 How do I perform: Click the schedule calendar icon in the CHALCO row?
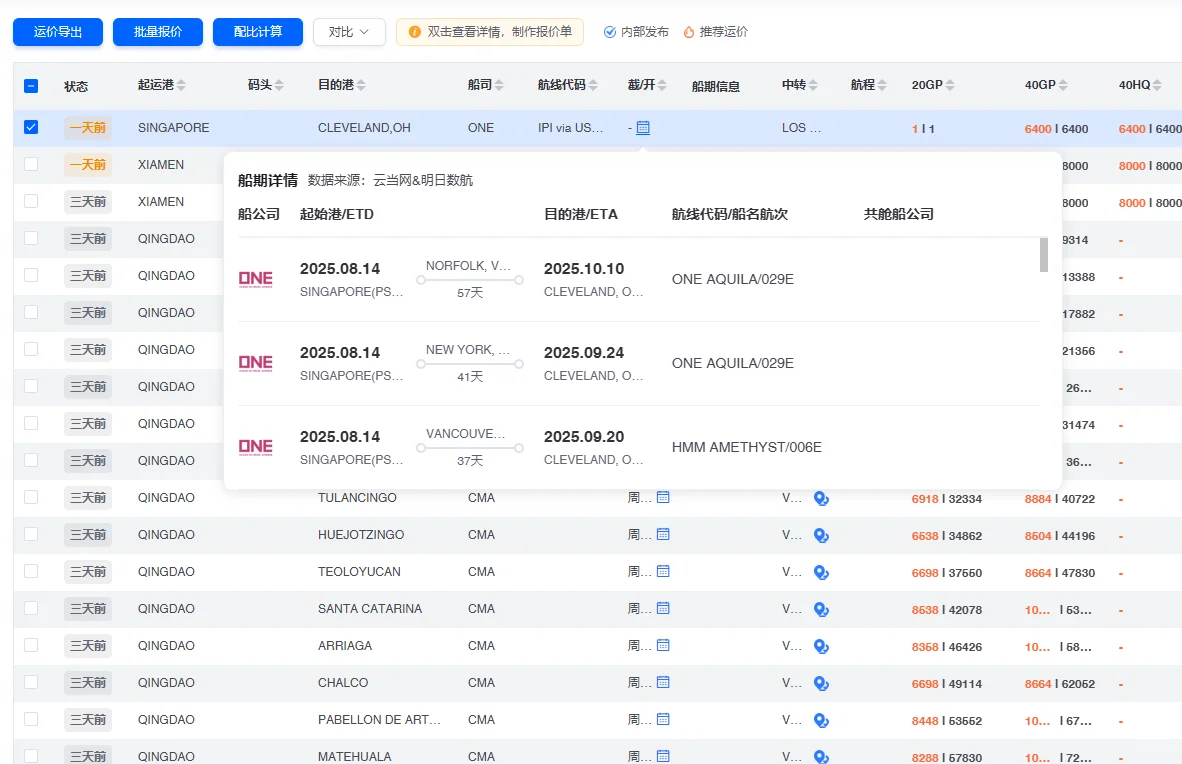661,682
